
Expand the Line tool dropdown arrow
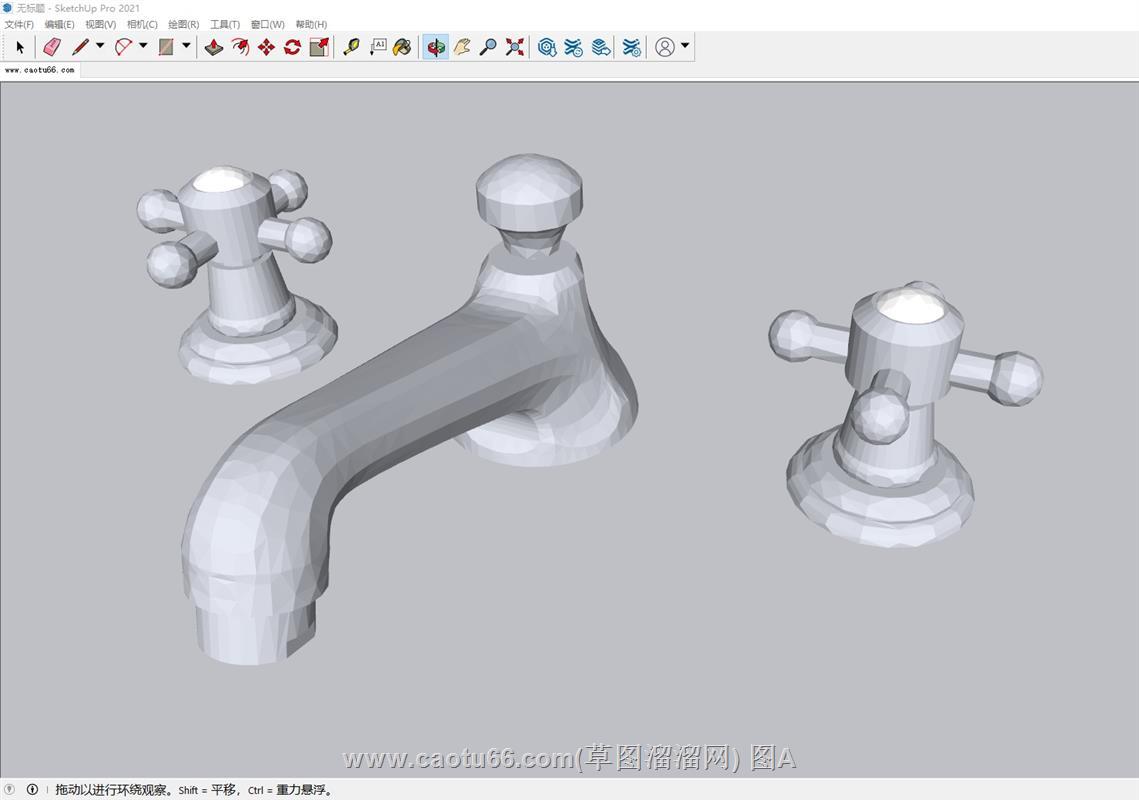tap(100, 46)
